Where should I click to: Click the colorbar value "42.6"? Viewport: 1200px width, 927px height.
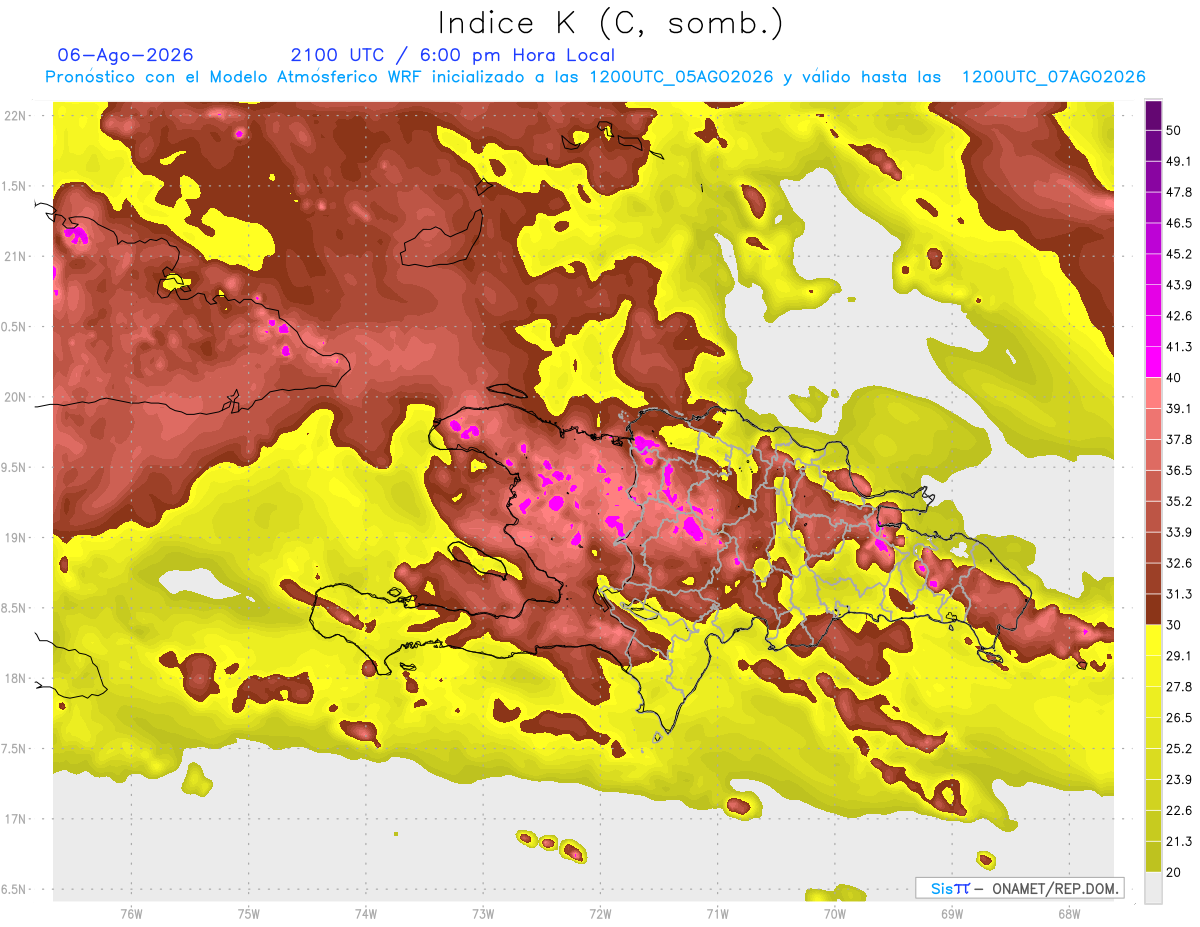click(x=1179, y=316)
